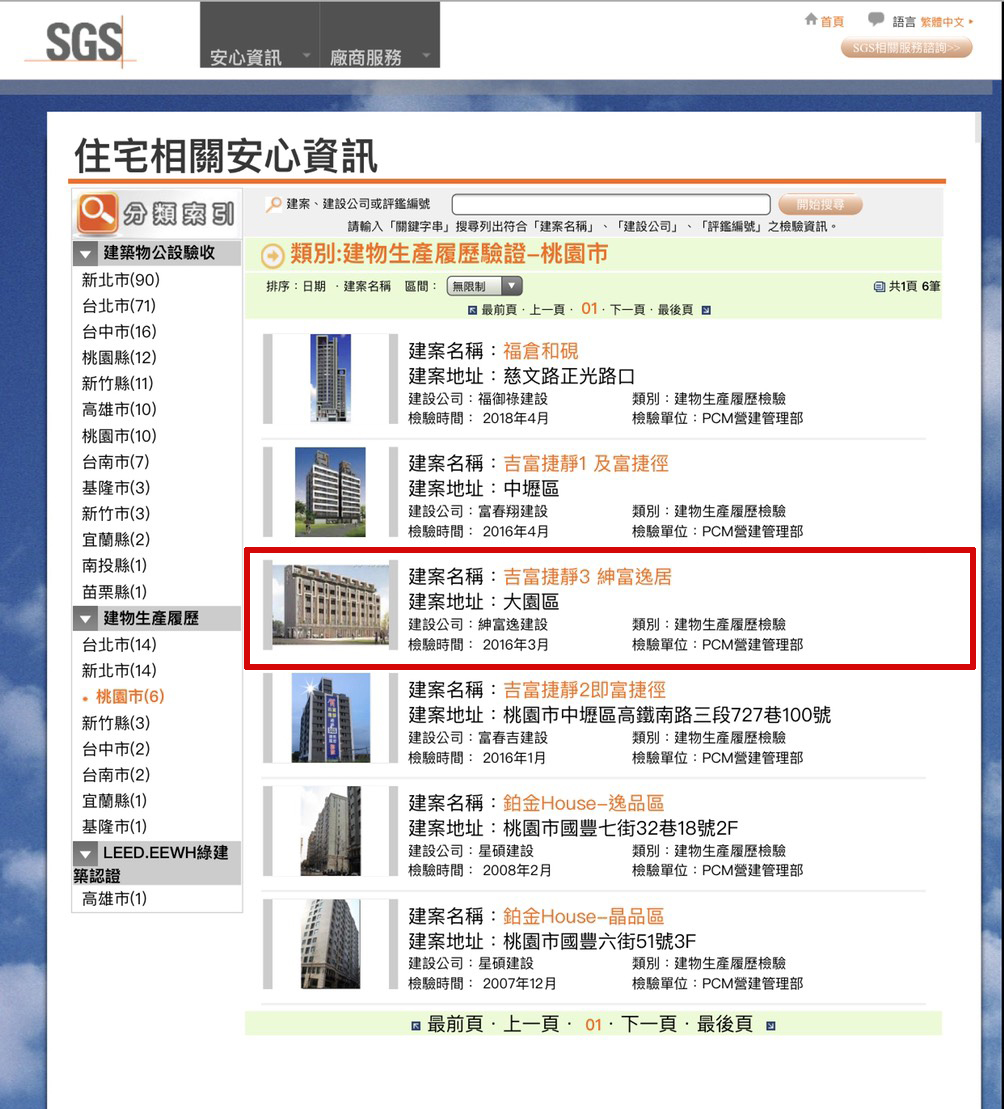1004x1109 pixels.
Task: Click the bottom last-page arrow icon
Action: point(771,1026)
